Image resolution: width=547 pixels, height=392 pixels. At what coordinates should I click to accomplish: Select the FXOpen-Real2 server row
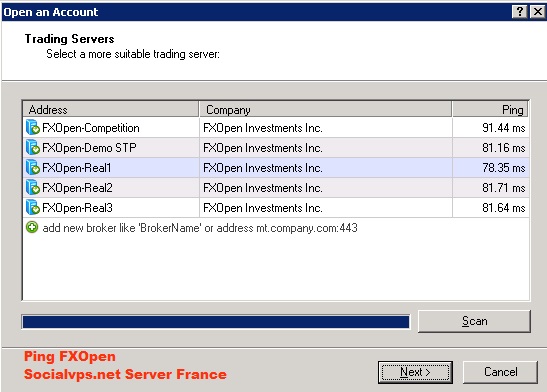[x=276, y=188]
